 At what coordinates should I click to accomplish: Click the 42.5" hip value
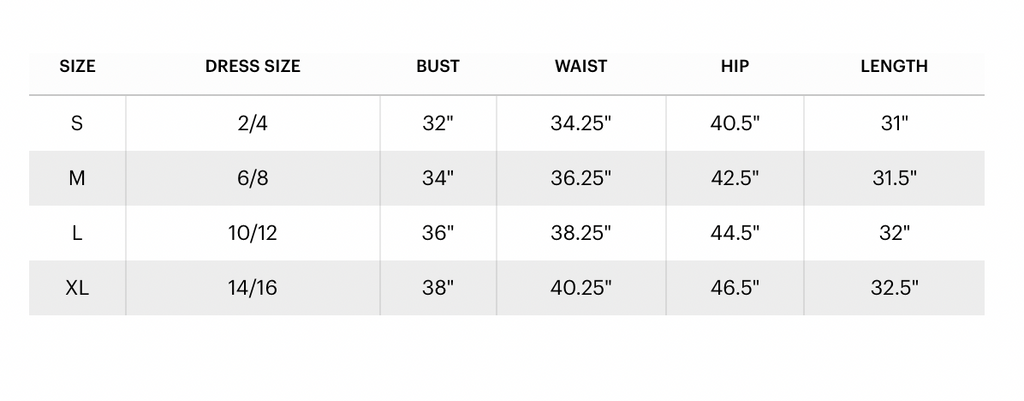[735, 179]
